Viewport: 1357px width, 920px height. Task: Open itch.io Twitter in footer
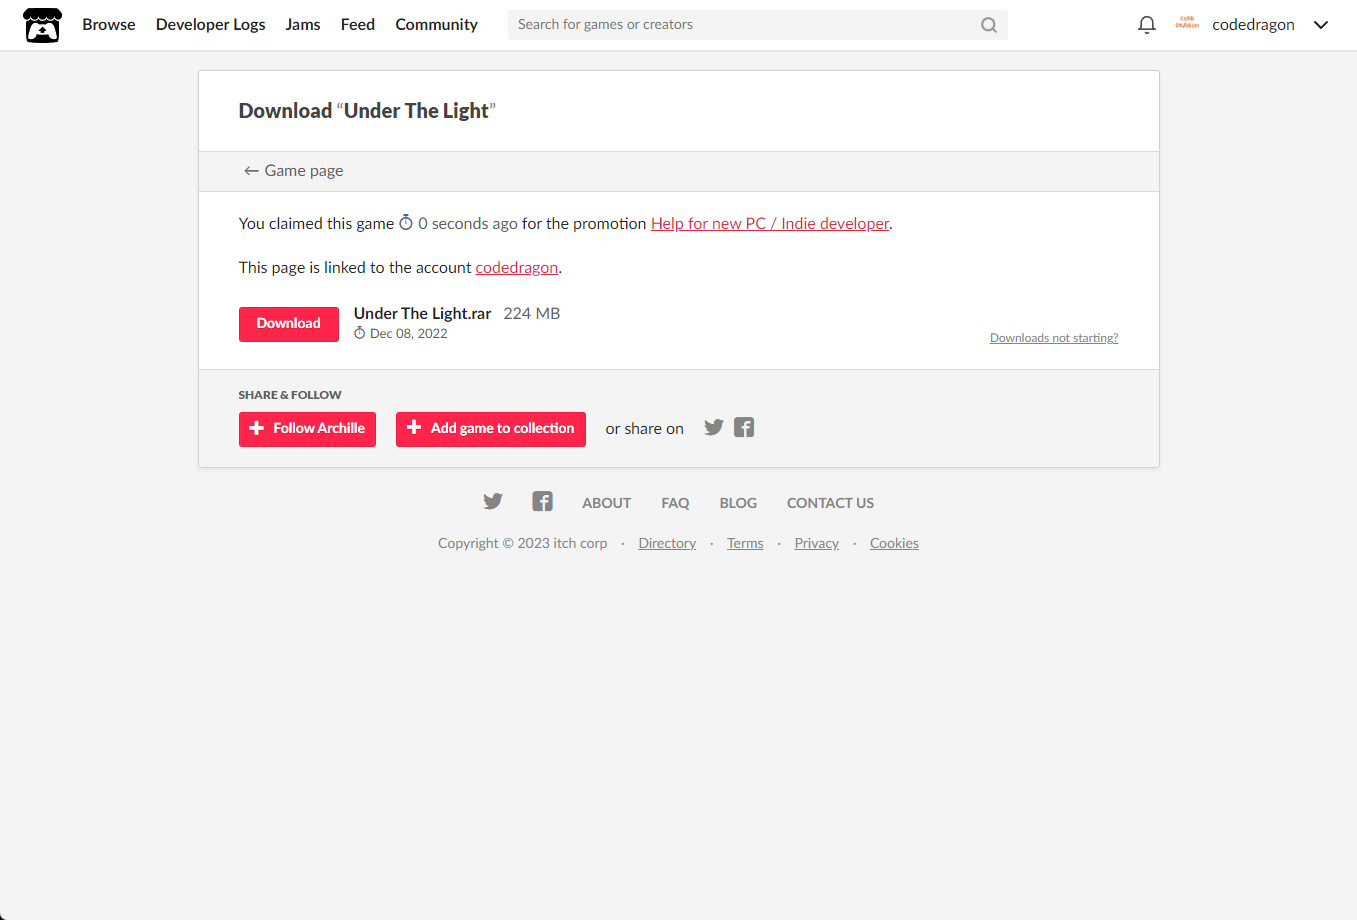coord(493,502)
